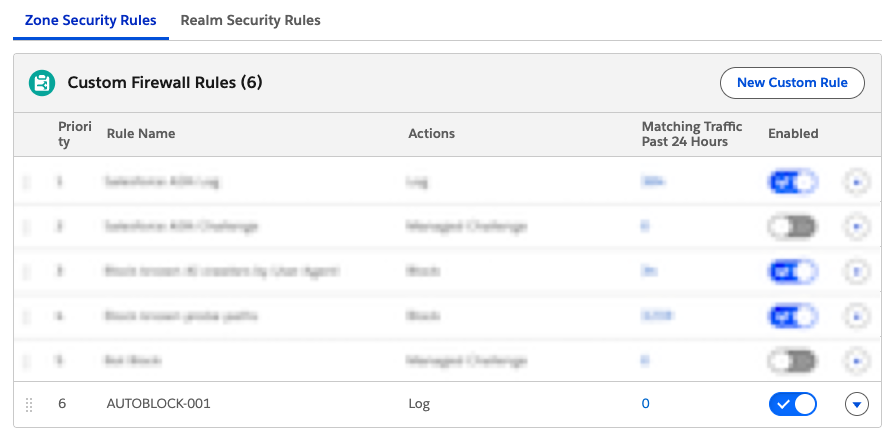Click the Matching Traffic Past 24 Hours header

(692, 134)
